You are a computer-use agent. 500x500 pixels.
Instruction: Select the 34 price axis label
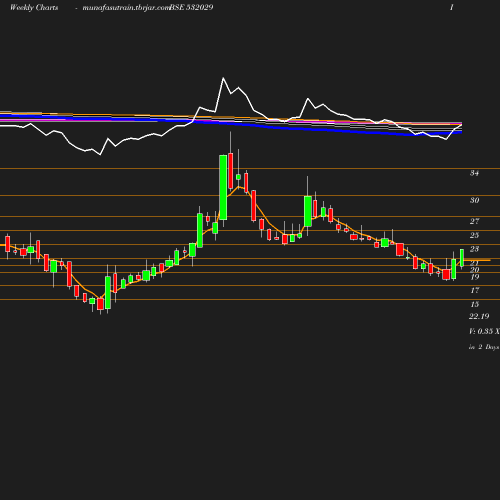tap(474, 173)
